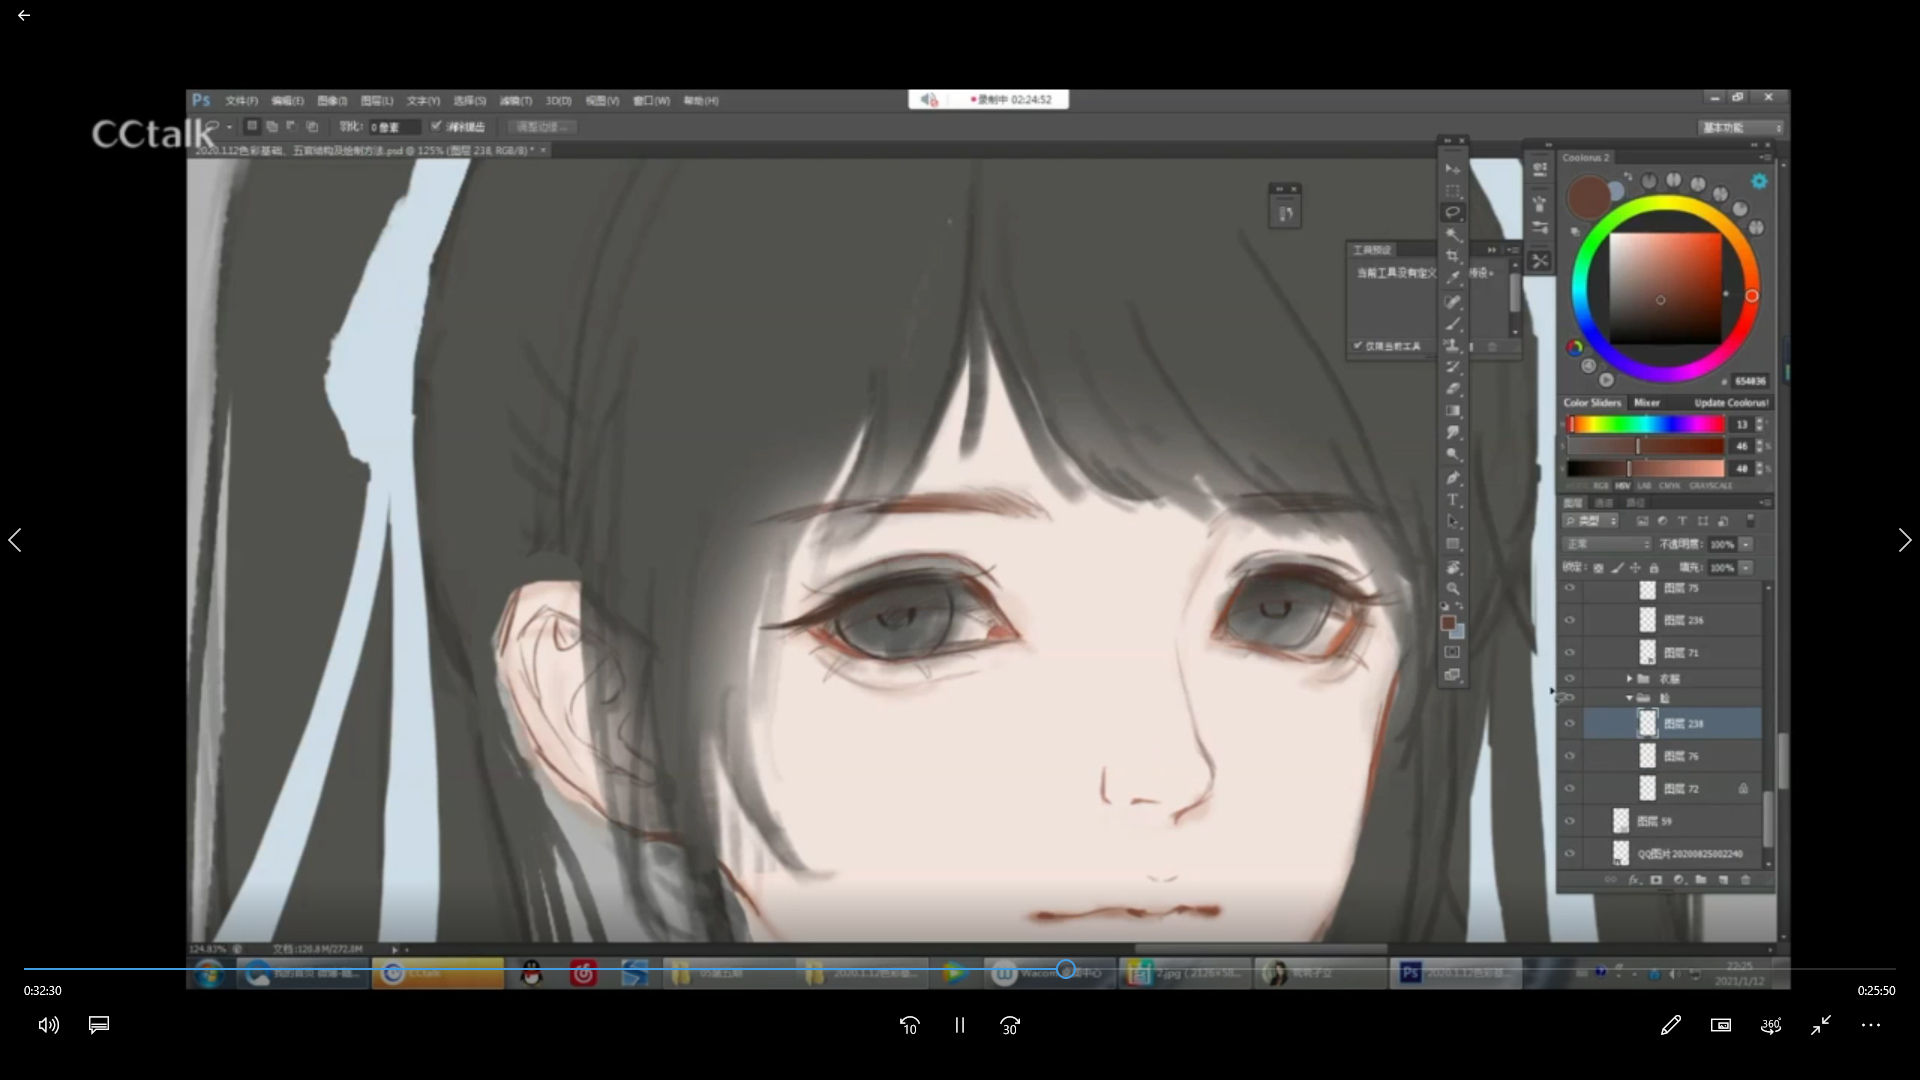Open the layer filter type dropdown
The image size is (1920, 1080).
pos(1591,521)
